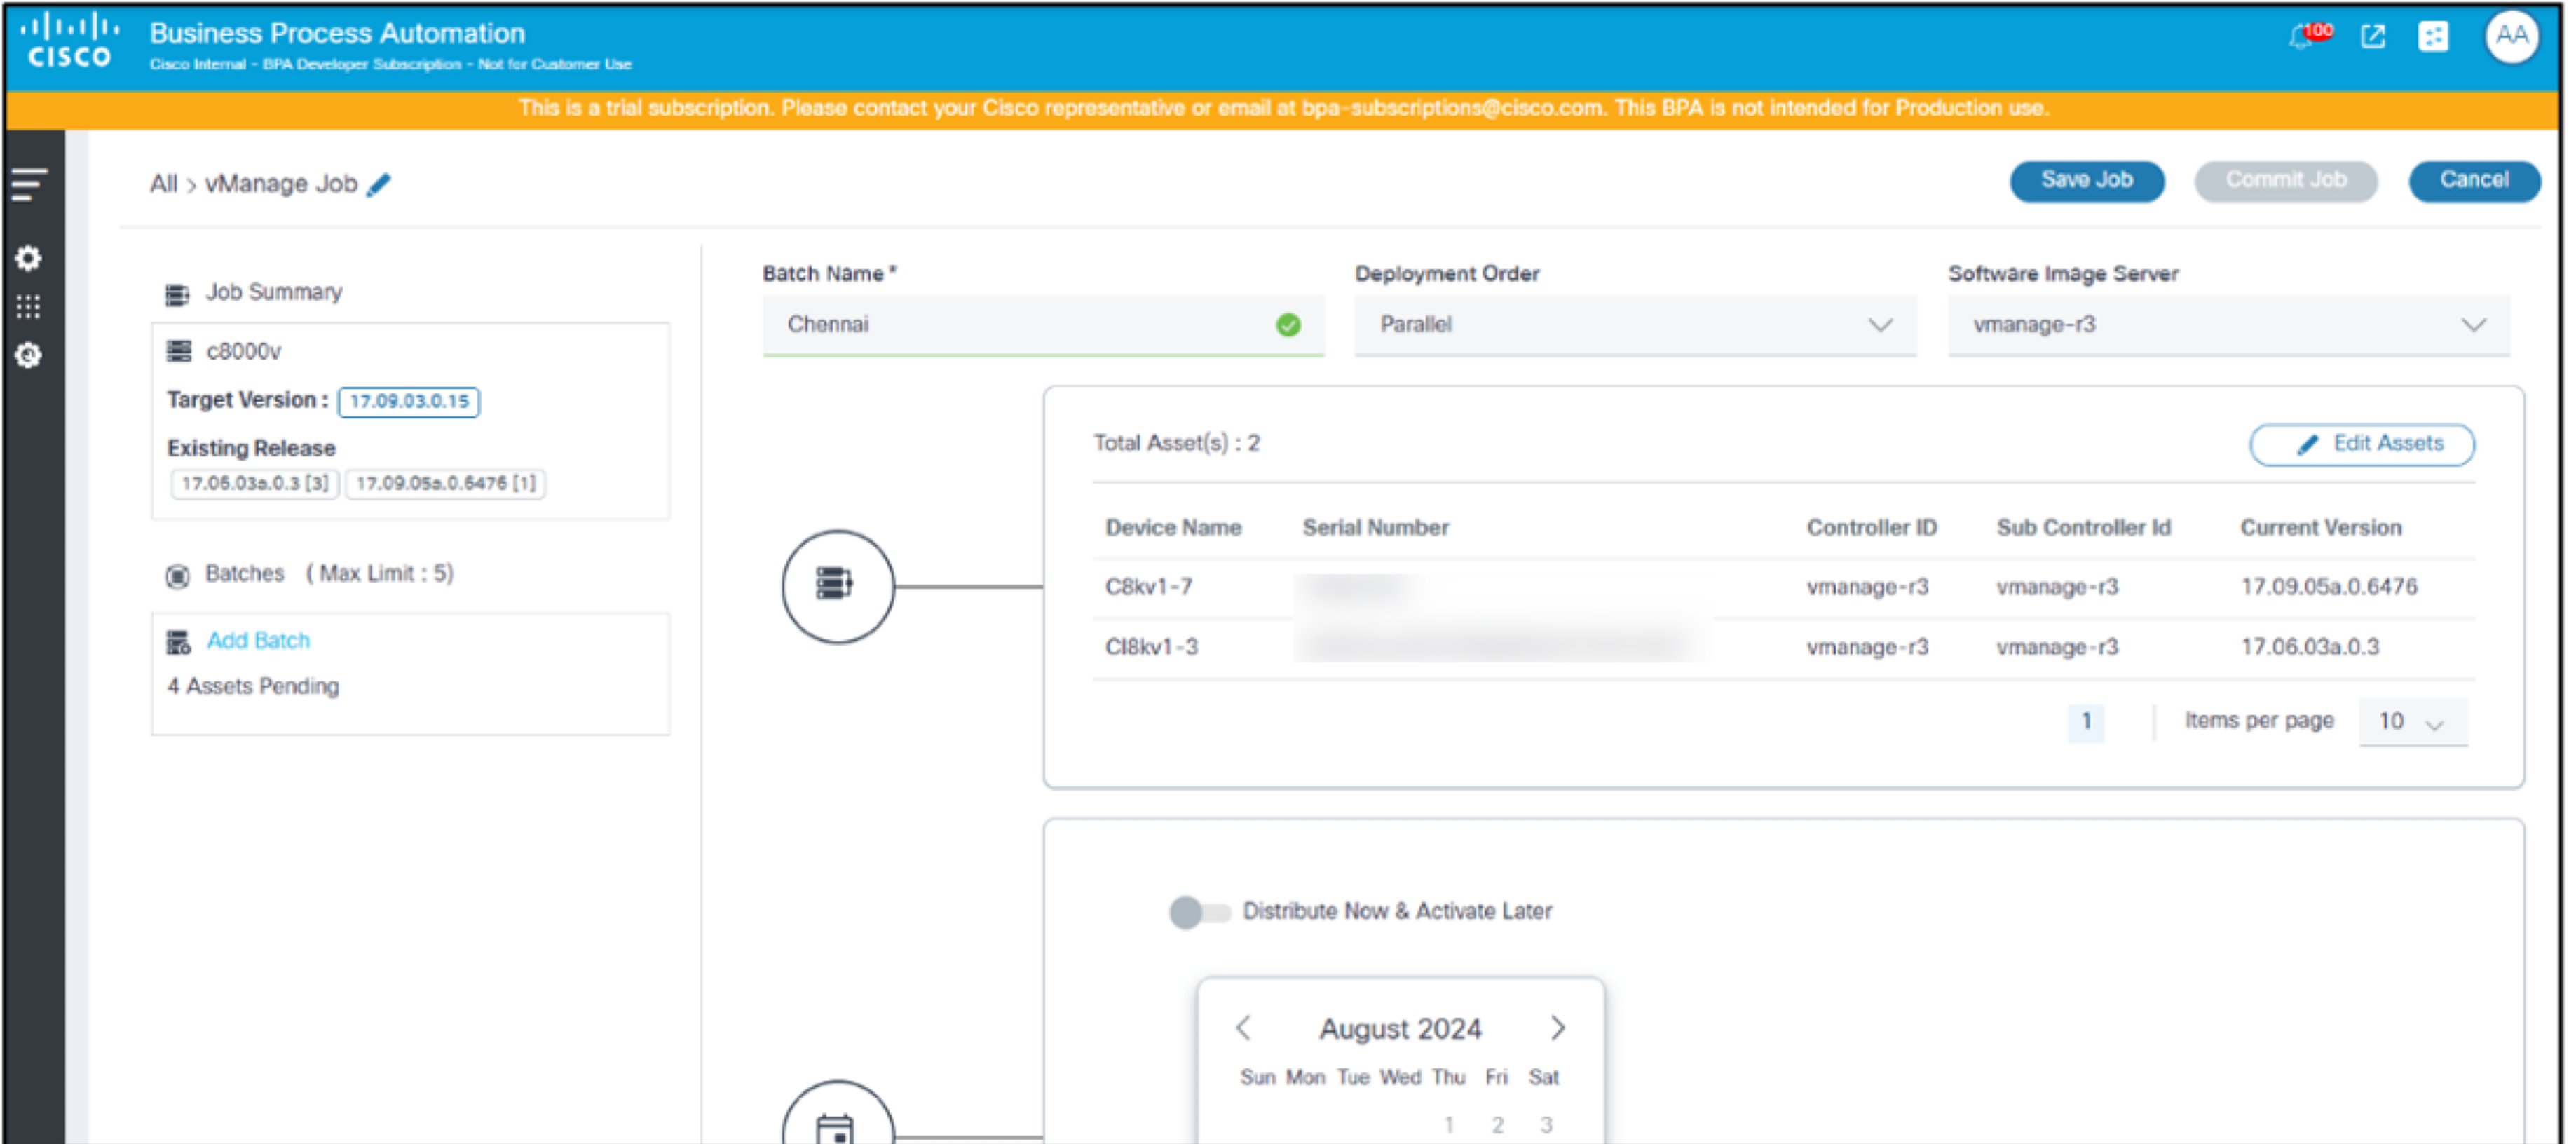Expand the left sidebar hamburger menu
This screenshot has height=1144, width=2576.
point(29,184)
